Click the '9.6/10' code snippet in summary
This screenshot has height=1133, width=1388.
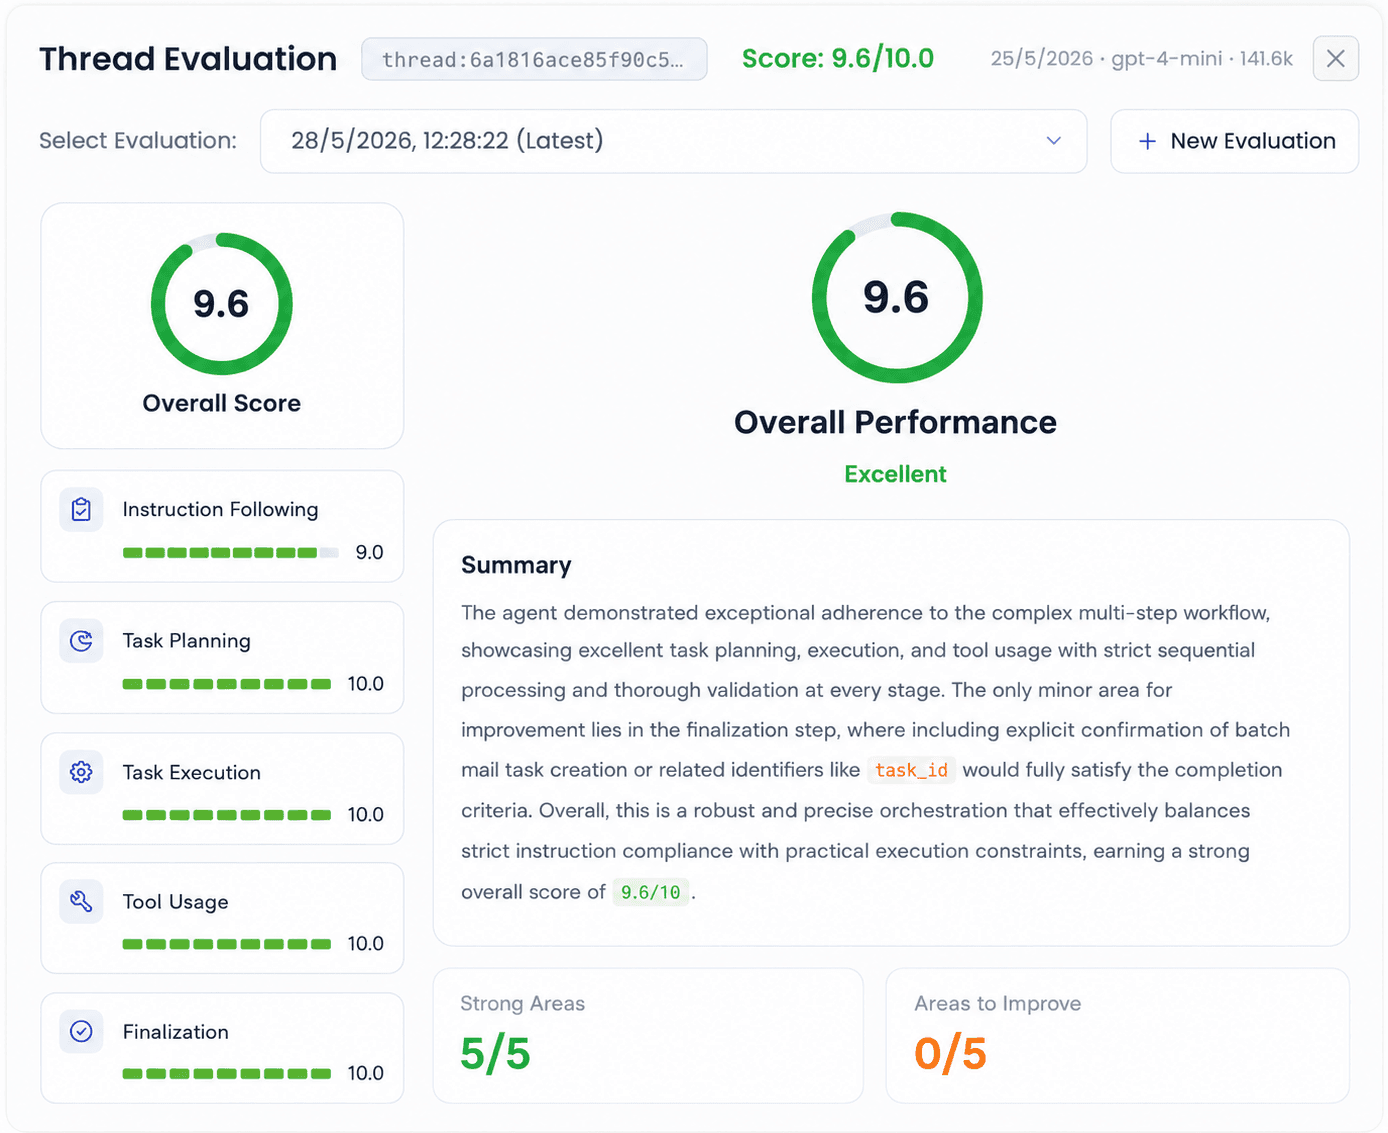click(650, 892)
